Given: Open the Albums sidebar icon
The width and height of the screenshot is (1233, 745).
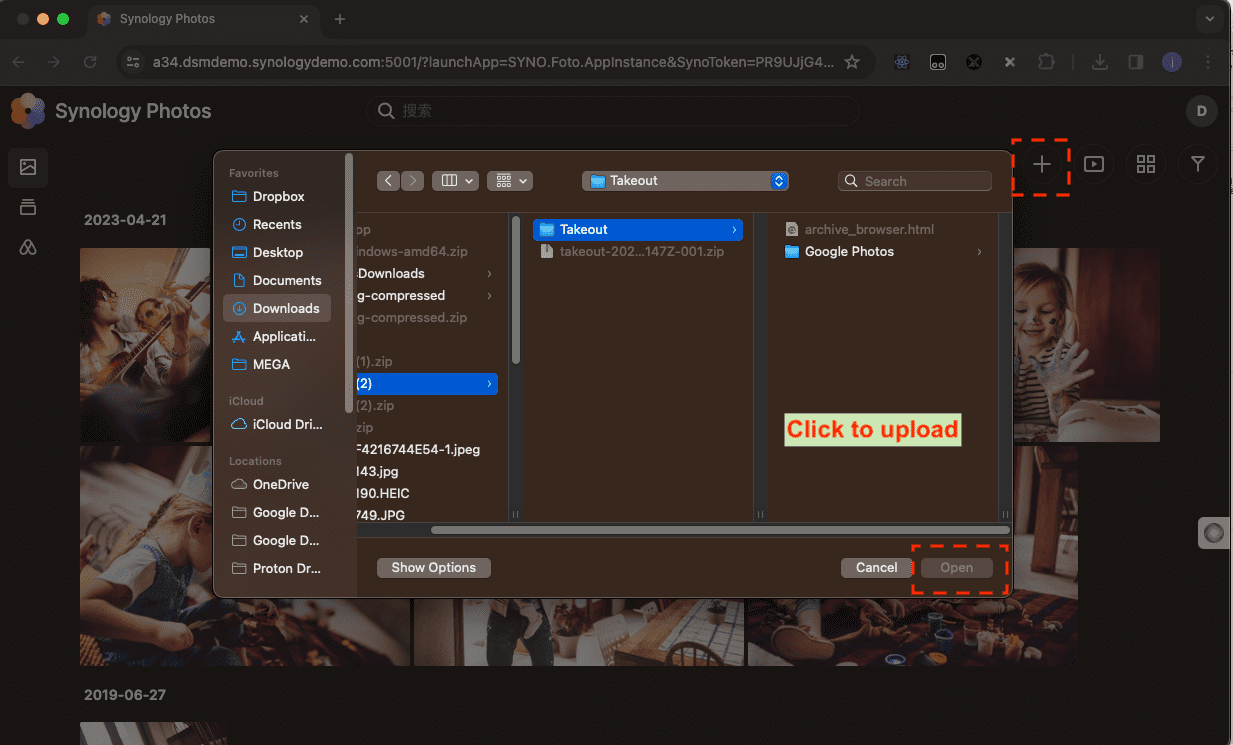Looking at the screenshot, I should pyautogui.click(x=28, y=207).
